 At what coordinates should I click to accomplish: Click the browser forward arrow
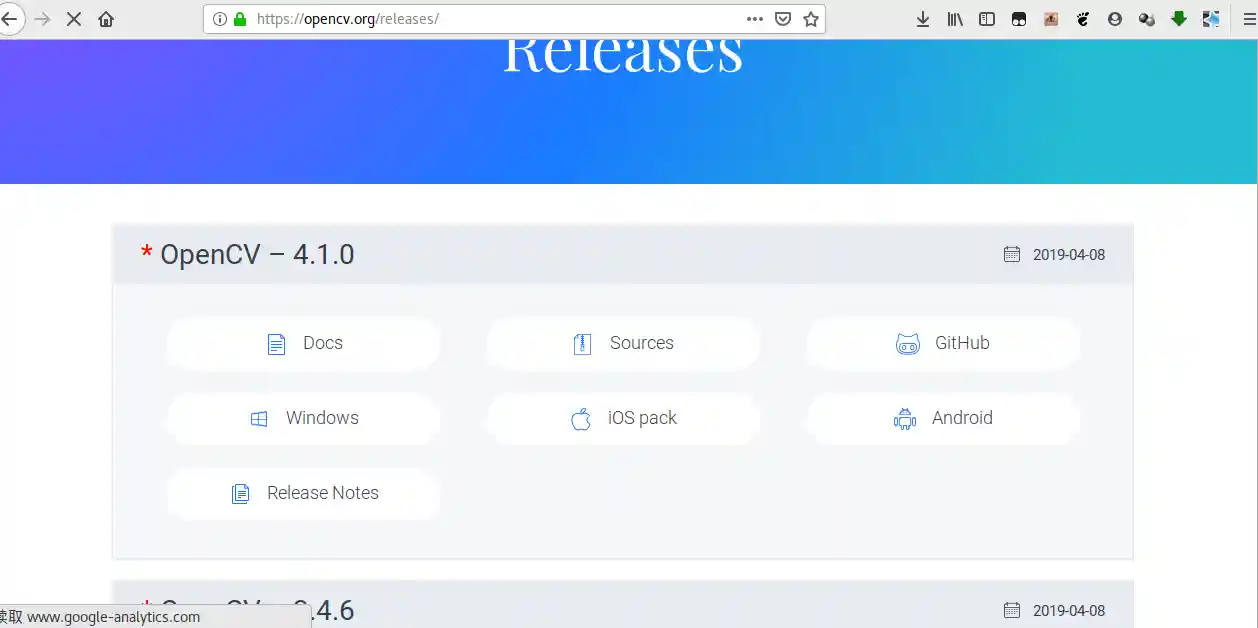[x=42, y=19]
